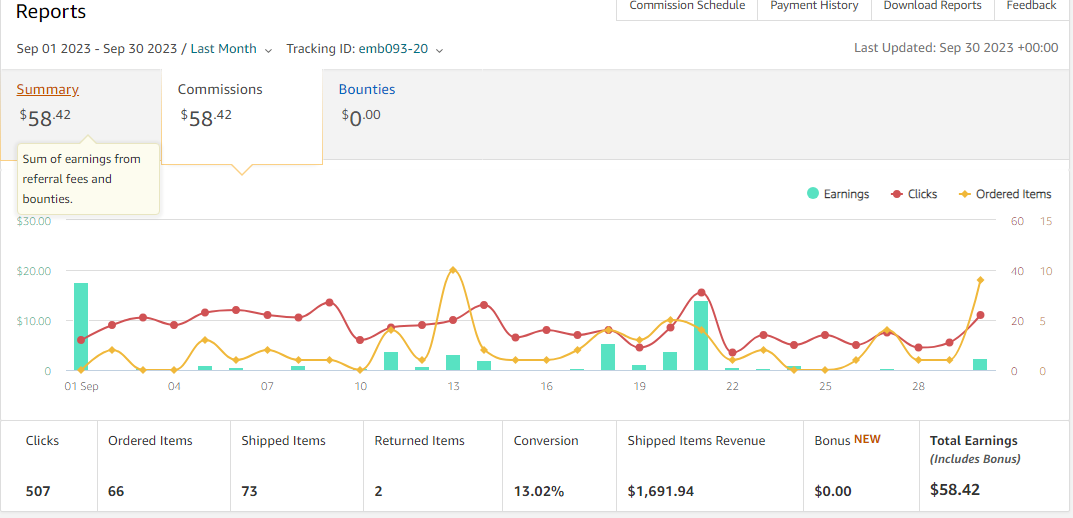Expand the Tracking ID emb093-20 dropdown
This screenshot has height=518, width=1073.
click(x=365, y=49)
